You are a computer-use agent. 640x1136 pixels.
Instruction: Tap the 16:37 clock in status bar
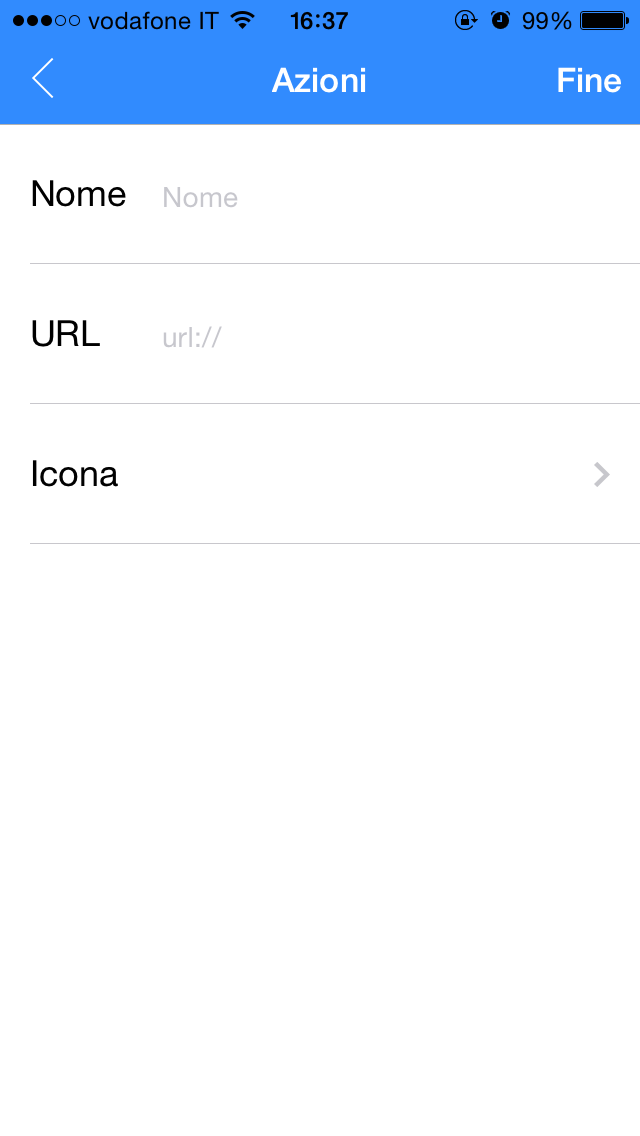click(319, 21)
